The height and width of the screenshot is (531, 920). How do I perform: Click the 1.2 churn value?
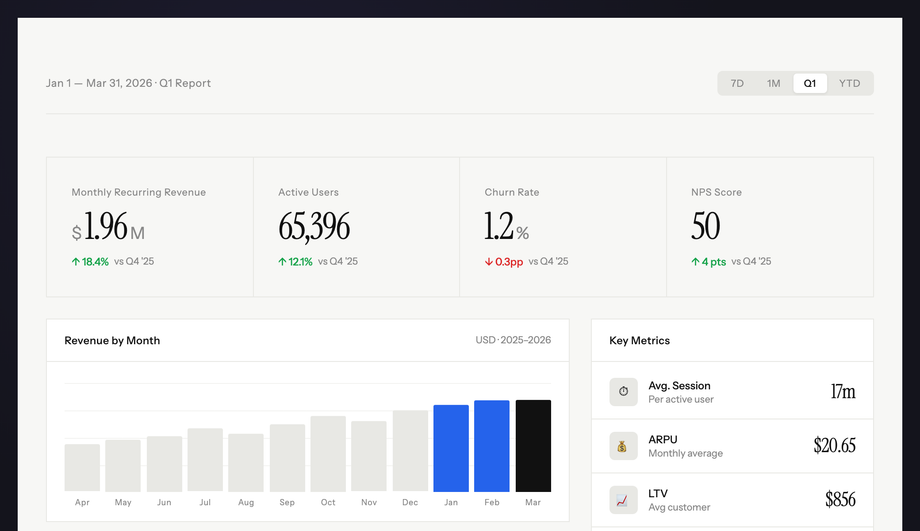tap(499, 226)
